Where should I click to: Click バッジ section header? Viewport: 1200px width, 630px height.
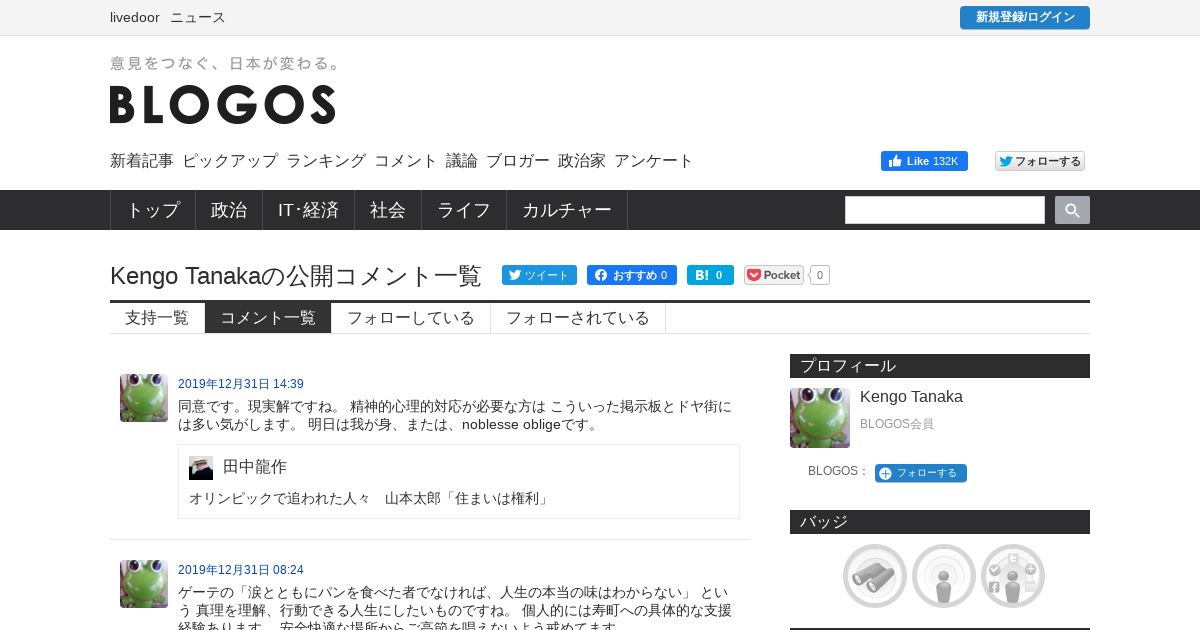(940, 522)
